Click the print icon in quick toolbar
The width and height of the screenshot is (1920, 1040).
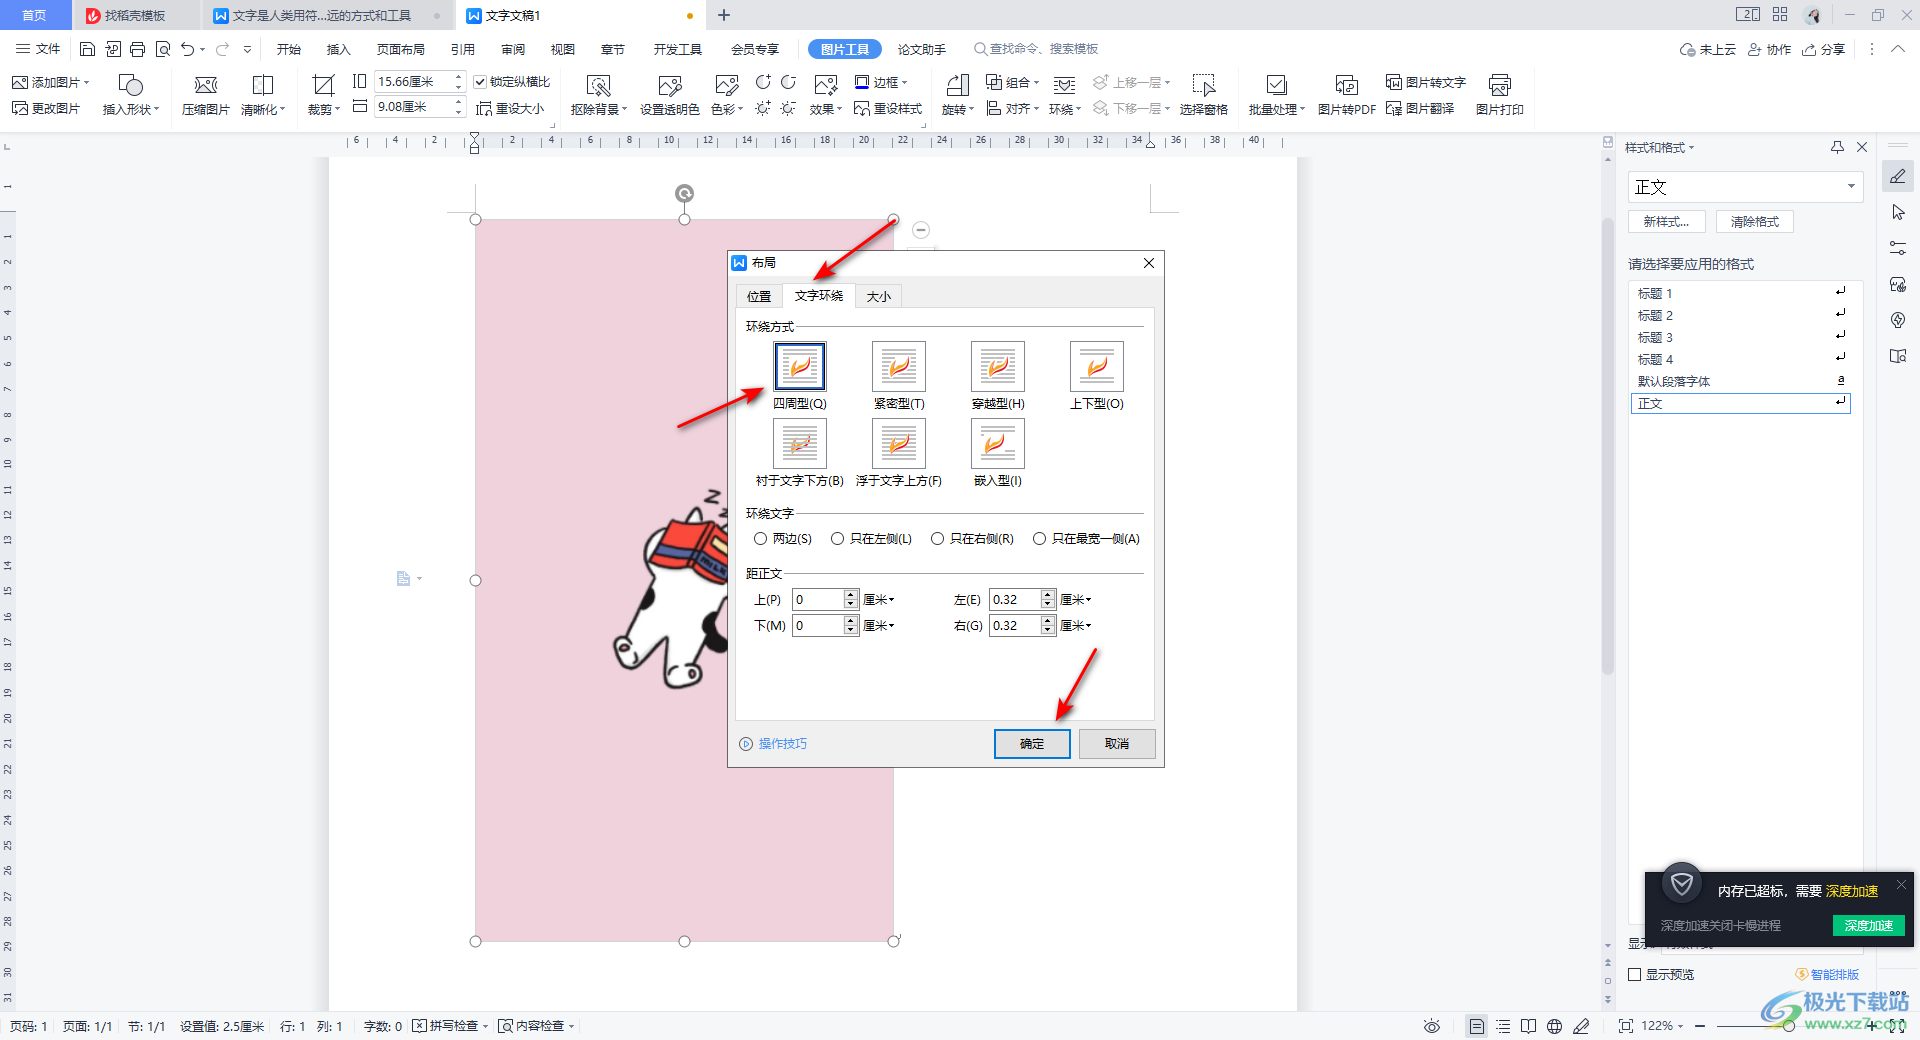point(137,49)
